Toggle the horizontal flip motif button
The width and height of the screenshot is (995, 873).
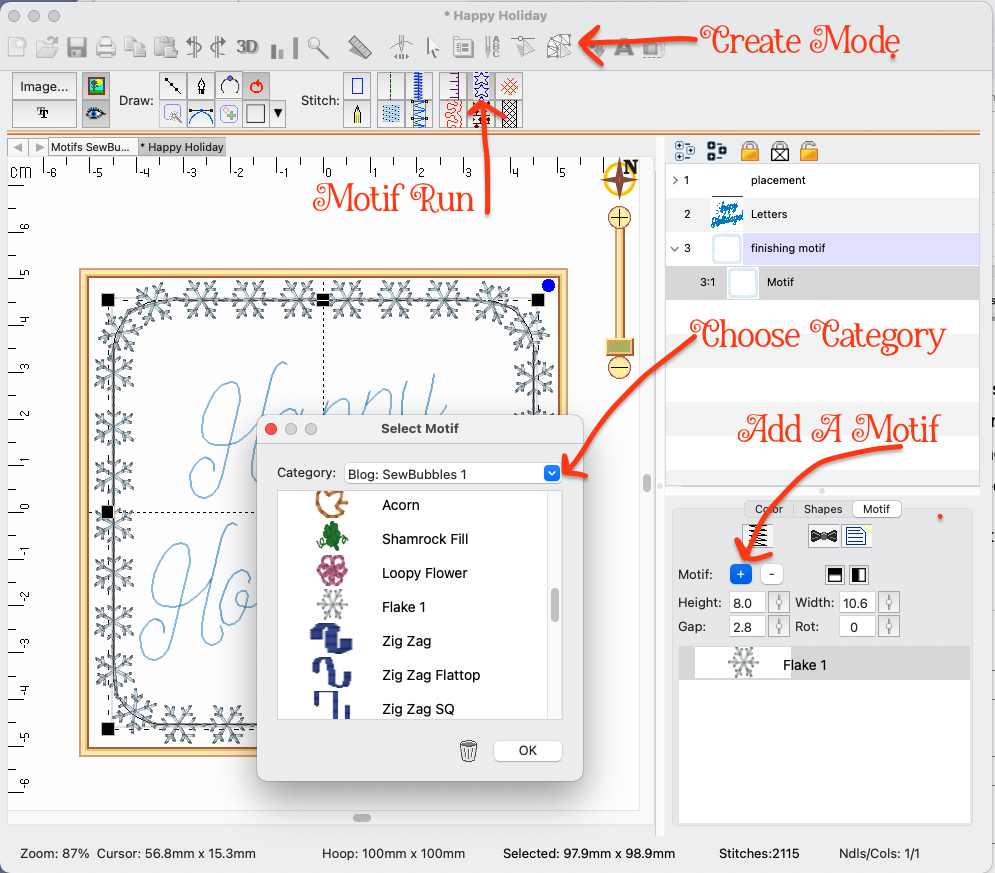coord(860,574)
